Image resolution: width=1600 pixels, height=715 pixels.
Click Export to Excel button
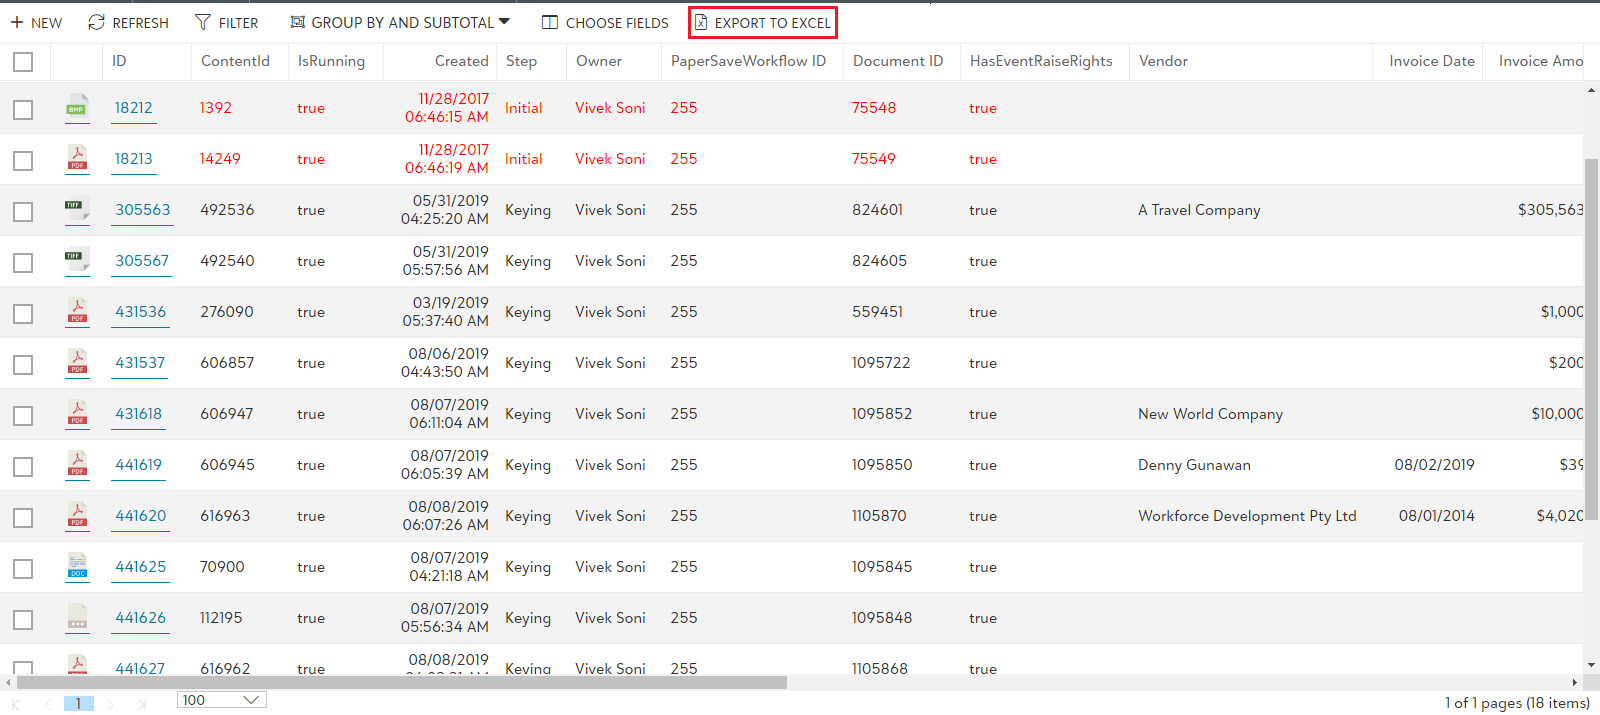(763, 22)
